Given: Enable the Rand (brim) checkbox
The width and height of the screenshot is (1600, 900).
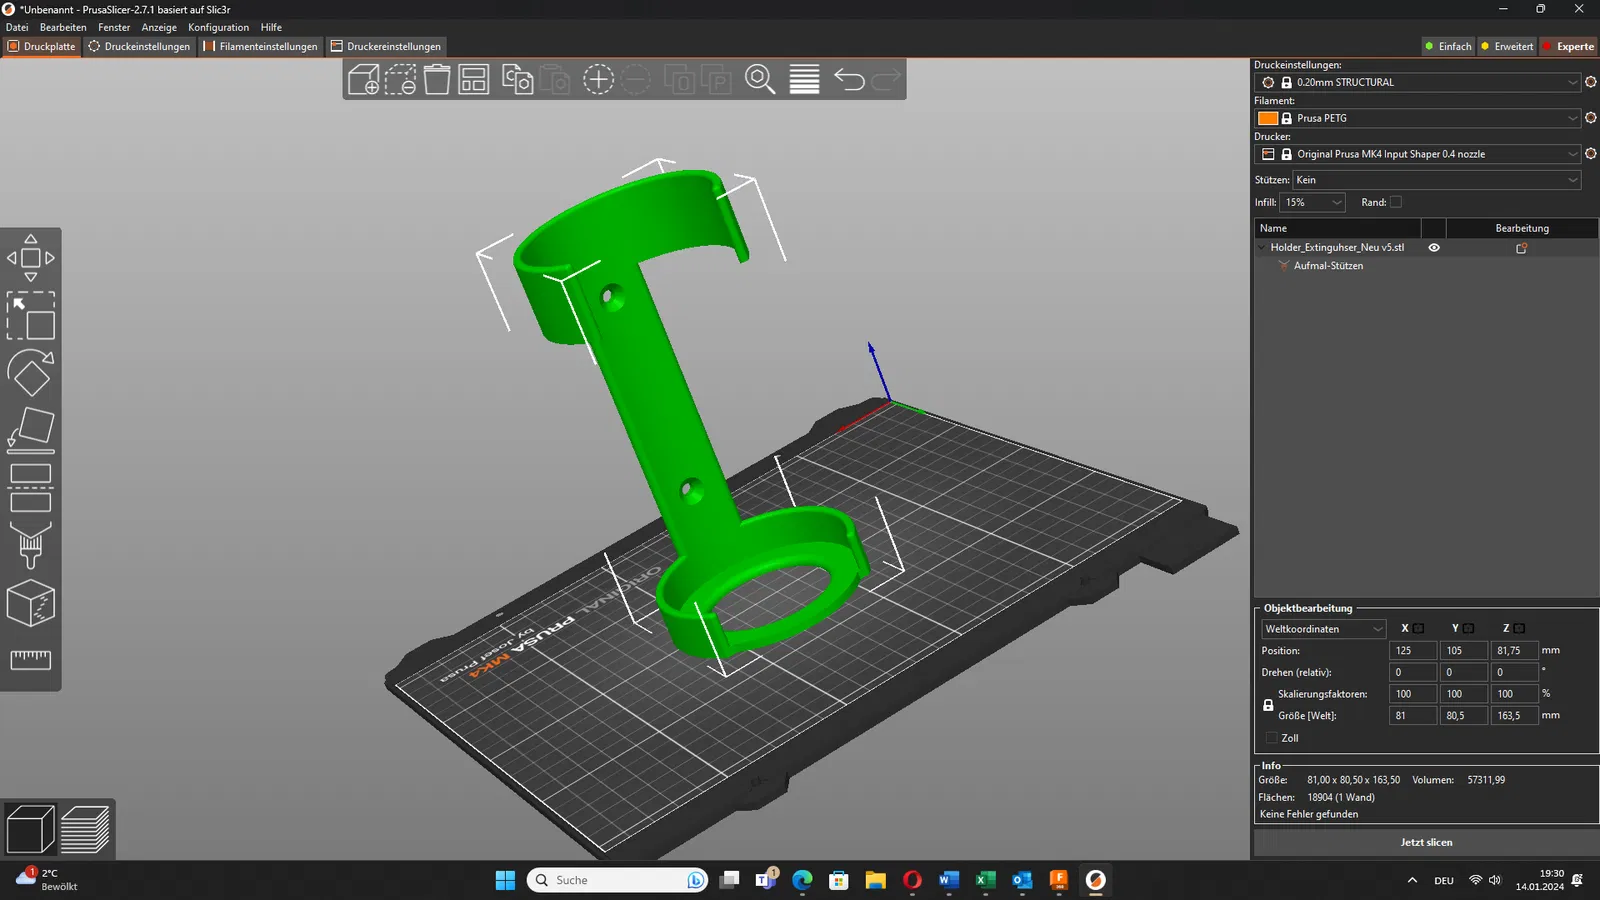Looking at the screenshot, I should tap(1396, 202).
